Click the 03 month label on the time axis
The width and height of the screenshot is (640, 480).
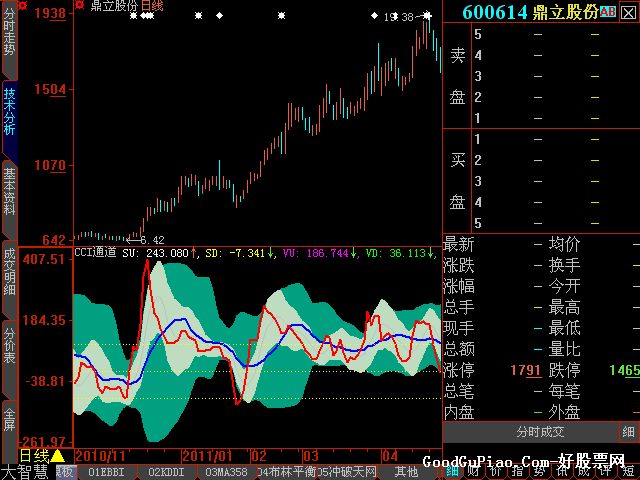point(311,456)
